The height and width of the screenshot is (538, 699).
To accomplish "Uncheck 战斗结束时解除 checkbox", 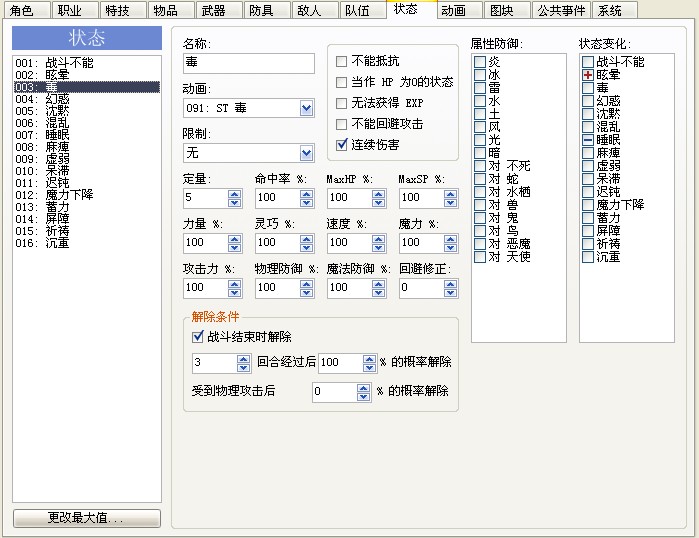I will 197,337.
